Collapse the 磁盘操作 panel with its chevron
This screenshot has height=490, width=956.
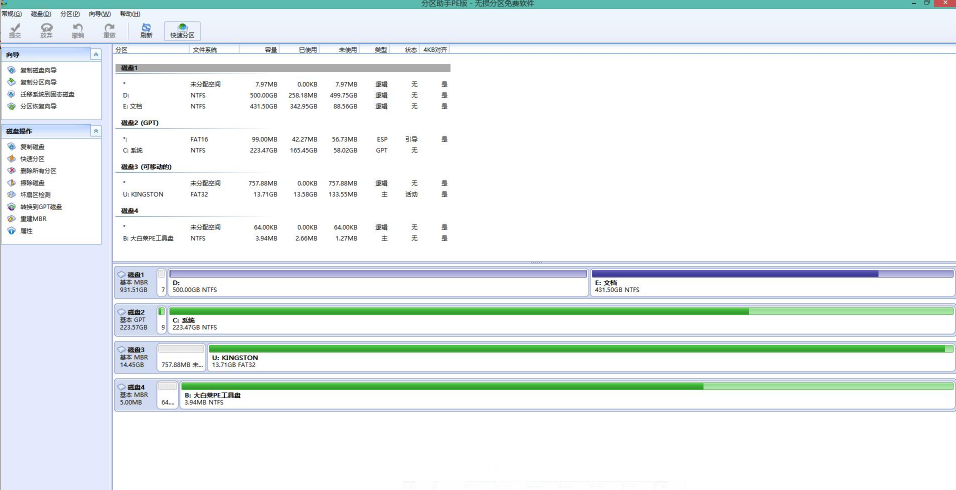pos(95,131)
